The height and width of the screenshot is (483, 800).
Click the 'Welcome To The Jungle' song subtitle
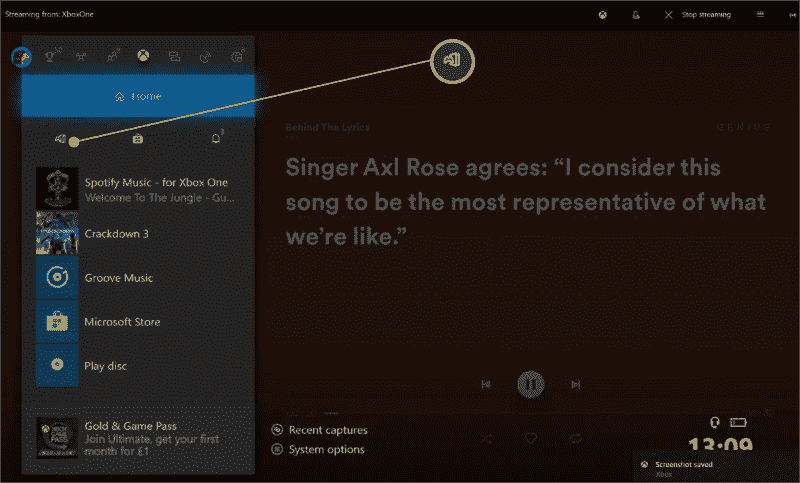click(x=160, y=197)
